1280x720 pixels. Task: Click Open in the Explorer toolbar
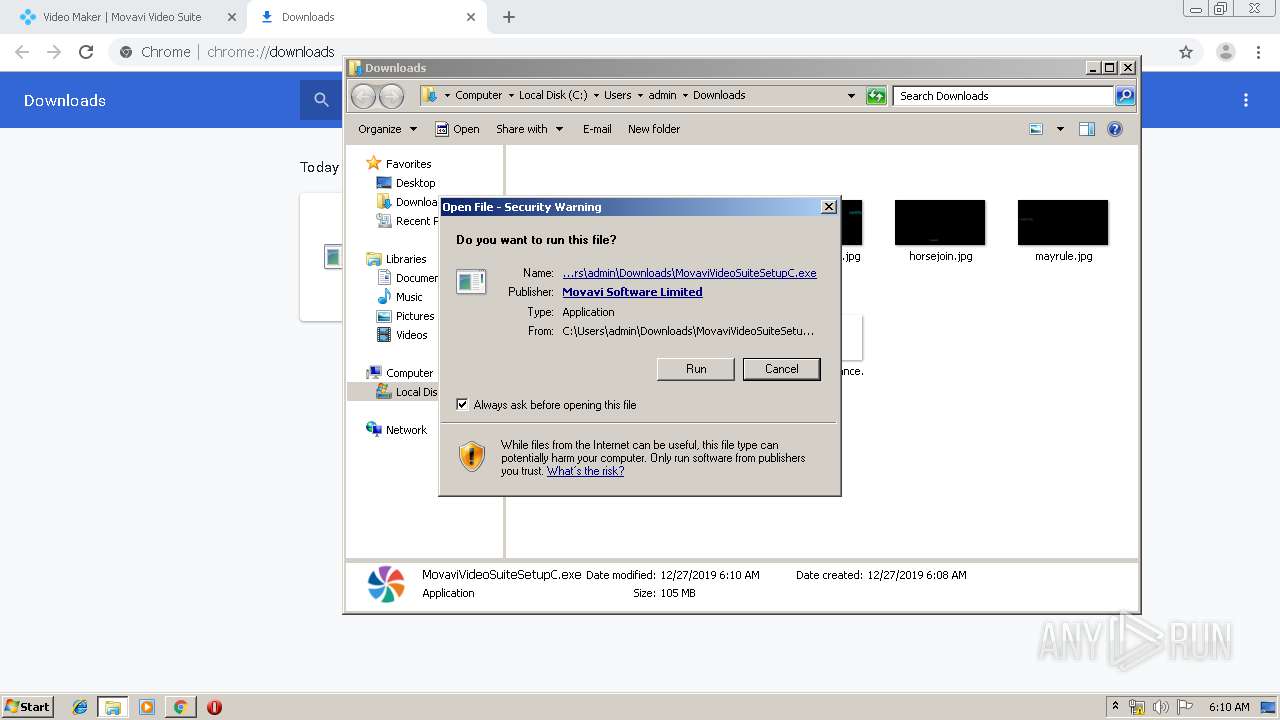click(x=457, y=129)
